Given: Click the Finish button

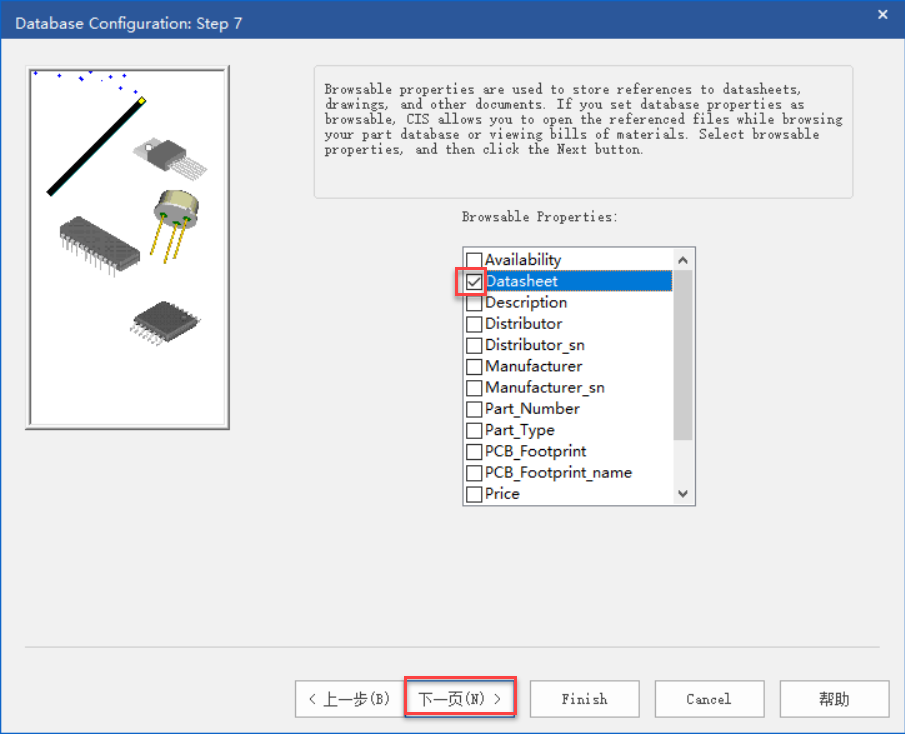Looking at the screenshot, I should tap(584, 699).
